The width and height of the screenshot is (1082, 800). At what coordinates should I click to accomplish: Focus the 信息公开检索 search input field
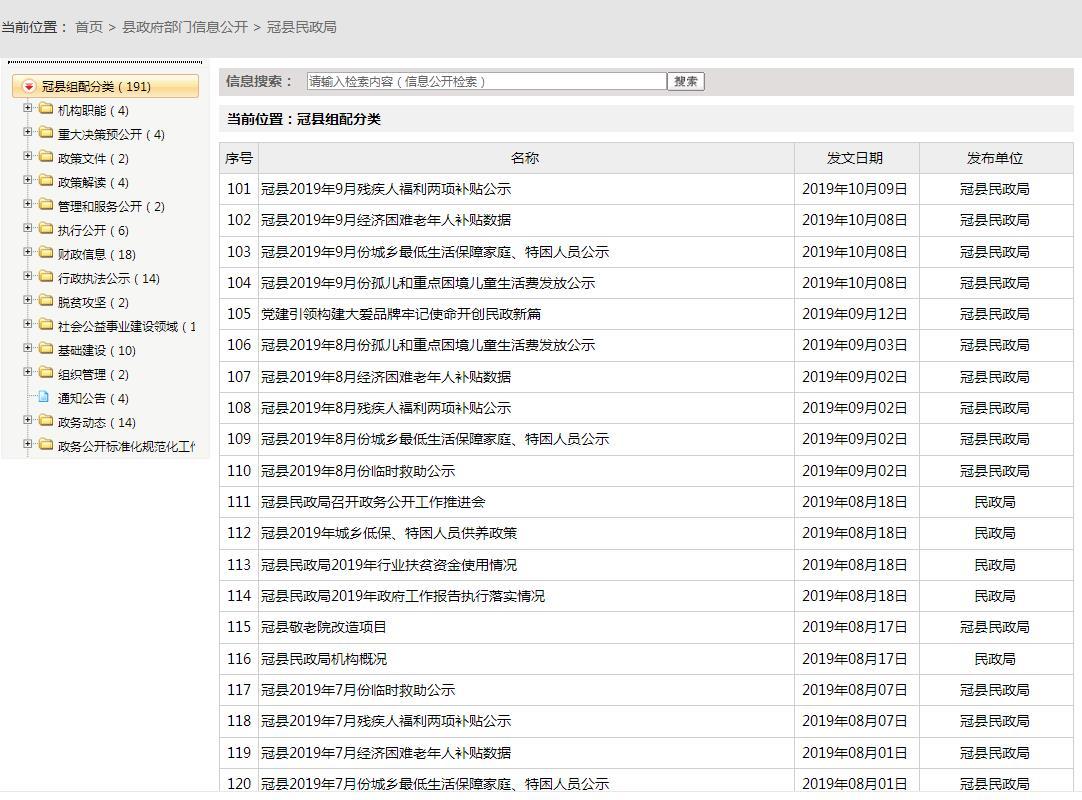[486, 81]
